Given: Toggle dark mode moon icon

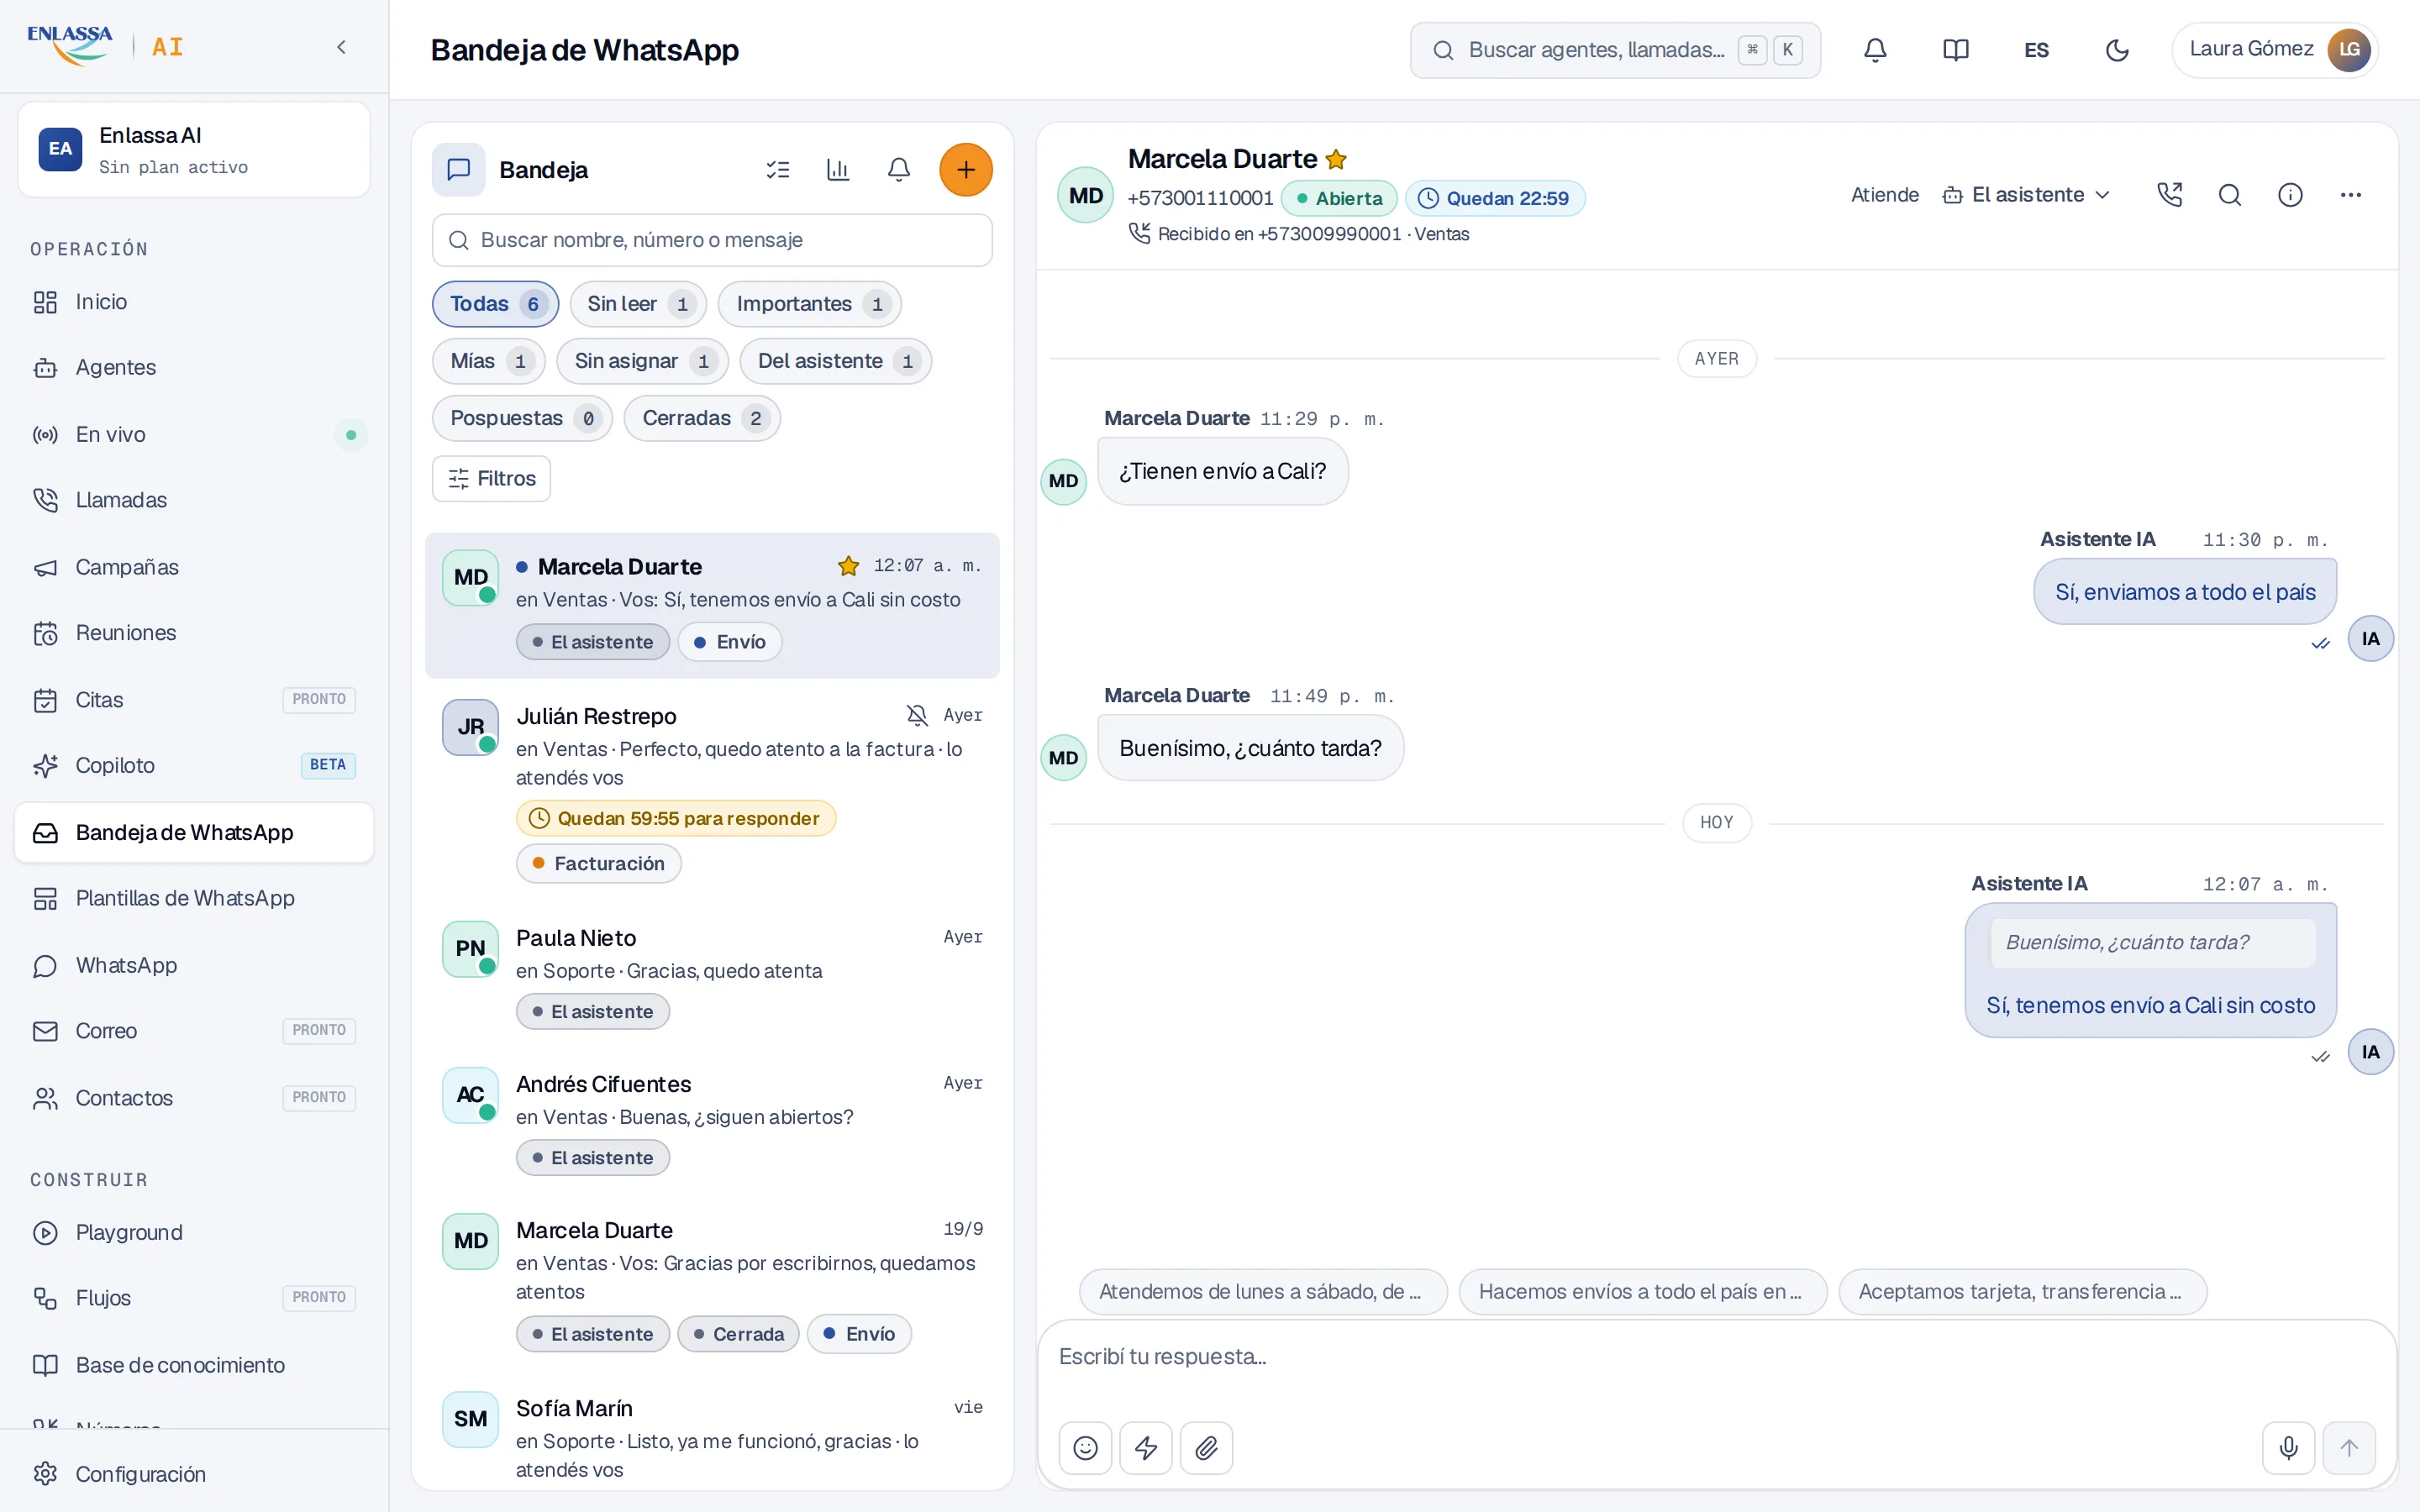Looking at the screenshot, I should (2117, 50).
